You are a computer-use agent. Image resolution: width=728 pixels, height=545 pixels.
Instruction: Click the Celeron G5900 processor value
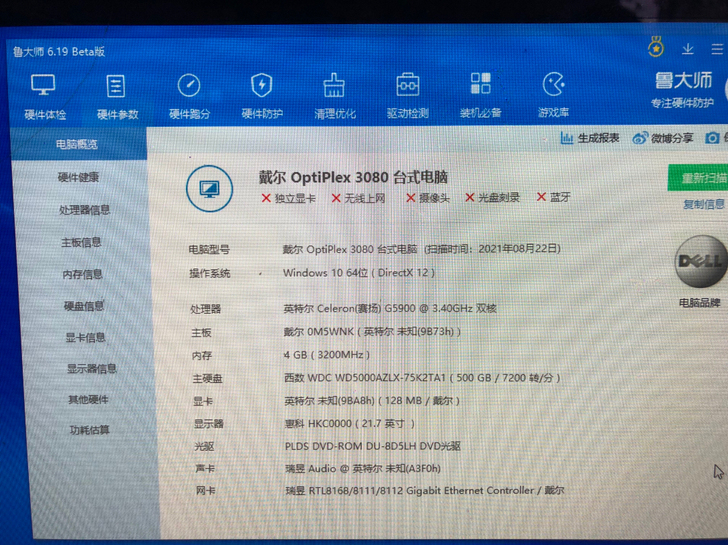tap(390, 308)
